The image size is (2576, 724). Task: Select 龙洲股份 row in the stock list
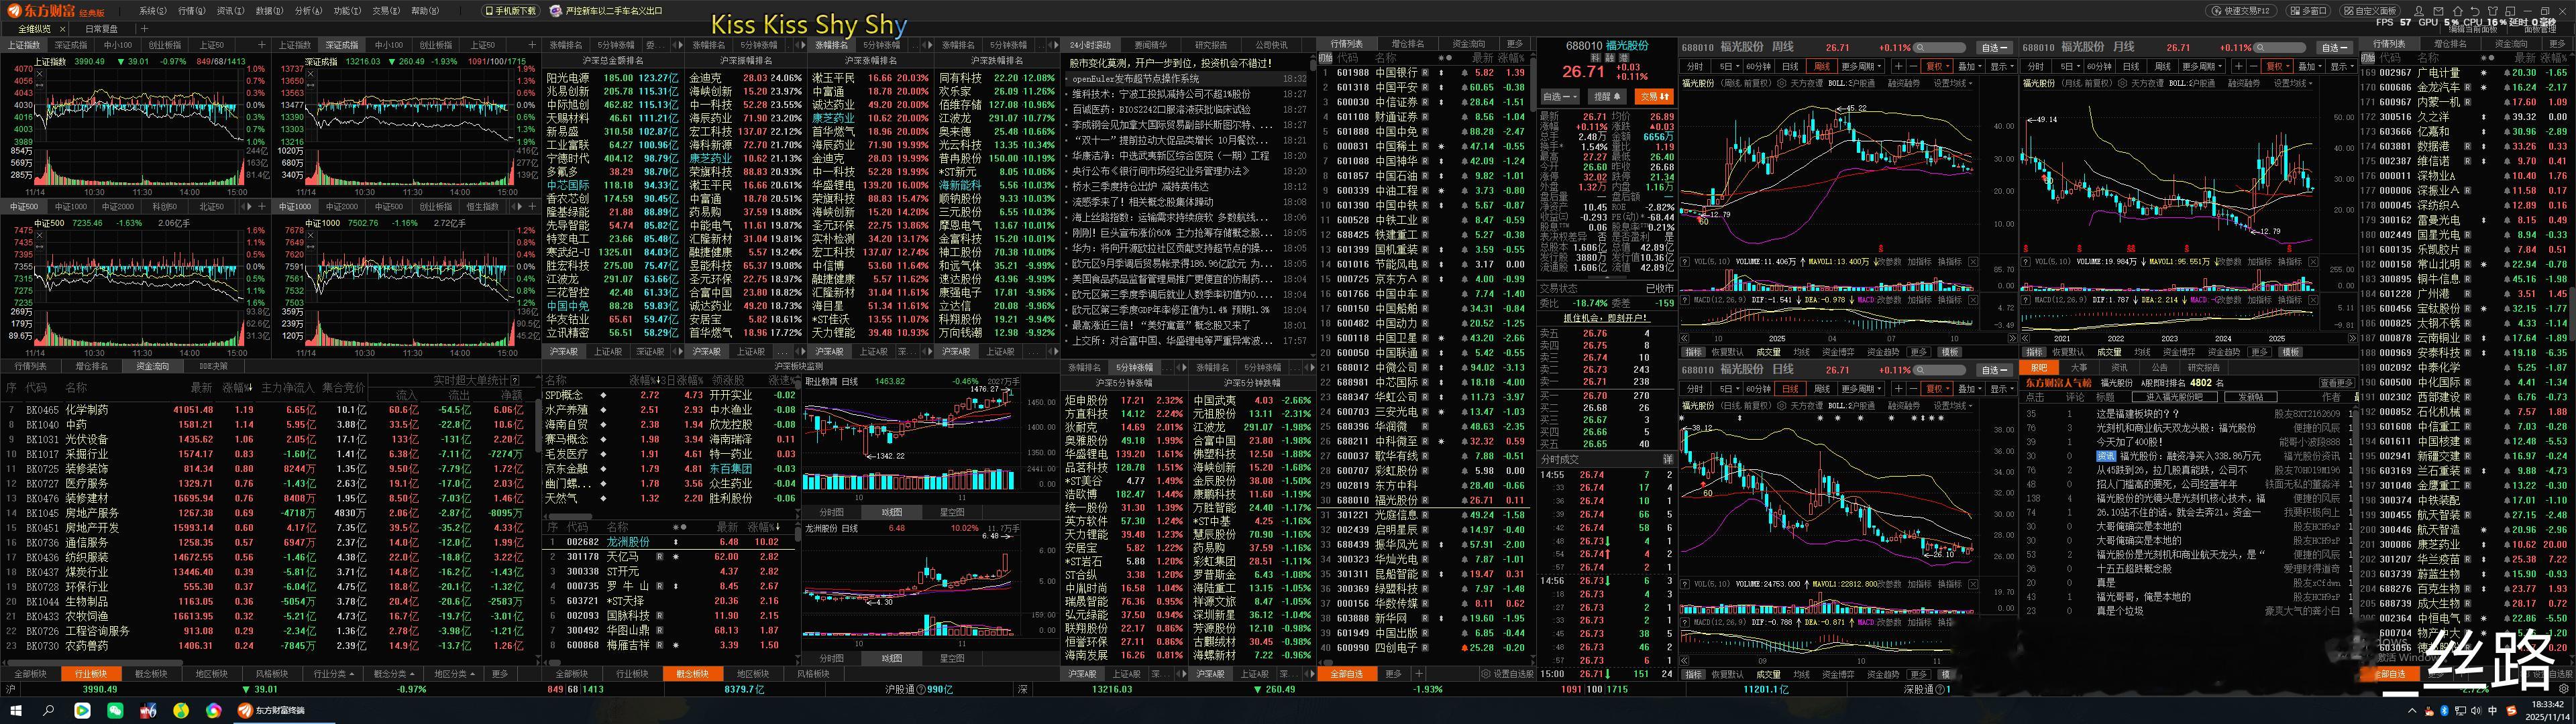pyautogui.click(x=628, y=542)
